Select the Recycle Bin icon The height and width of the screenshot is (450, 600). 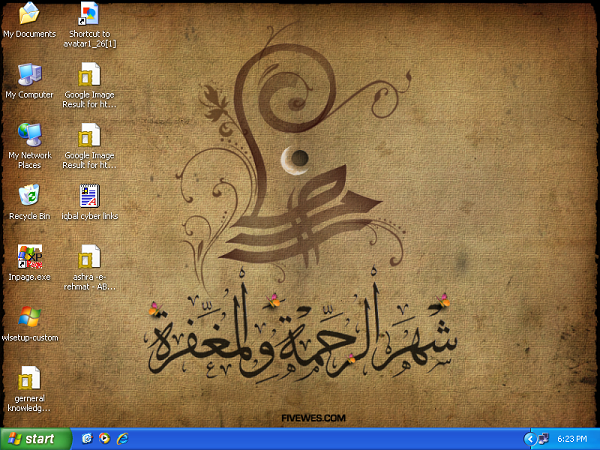click(29, 195)
